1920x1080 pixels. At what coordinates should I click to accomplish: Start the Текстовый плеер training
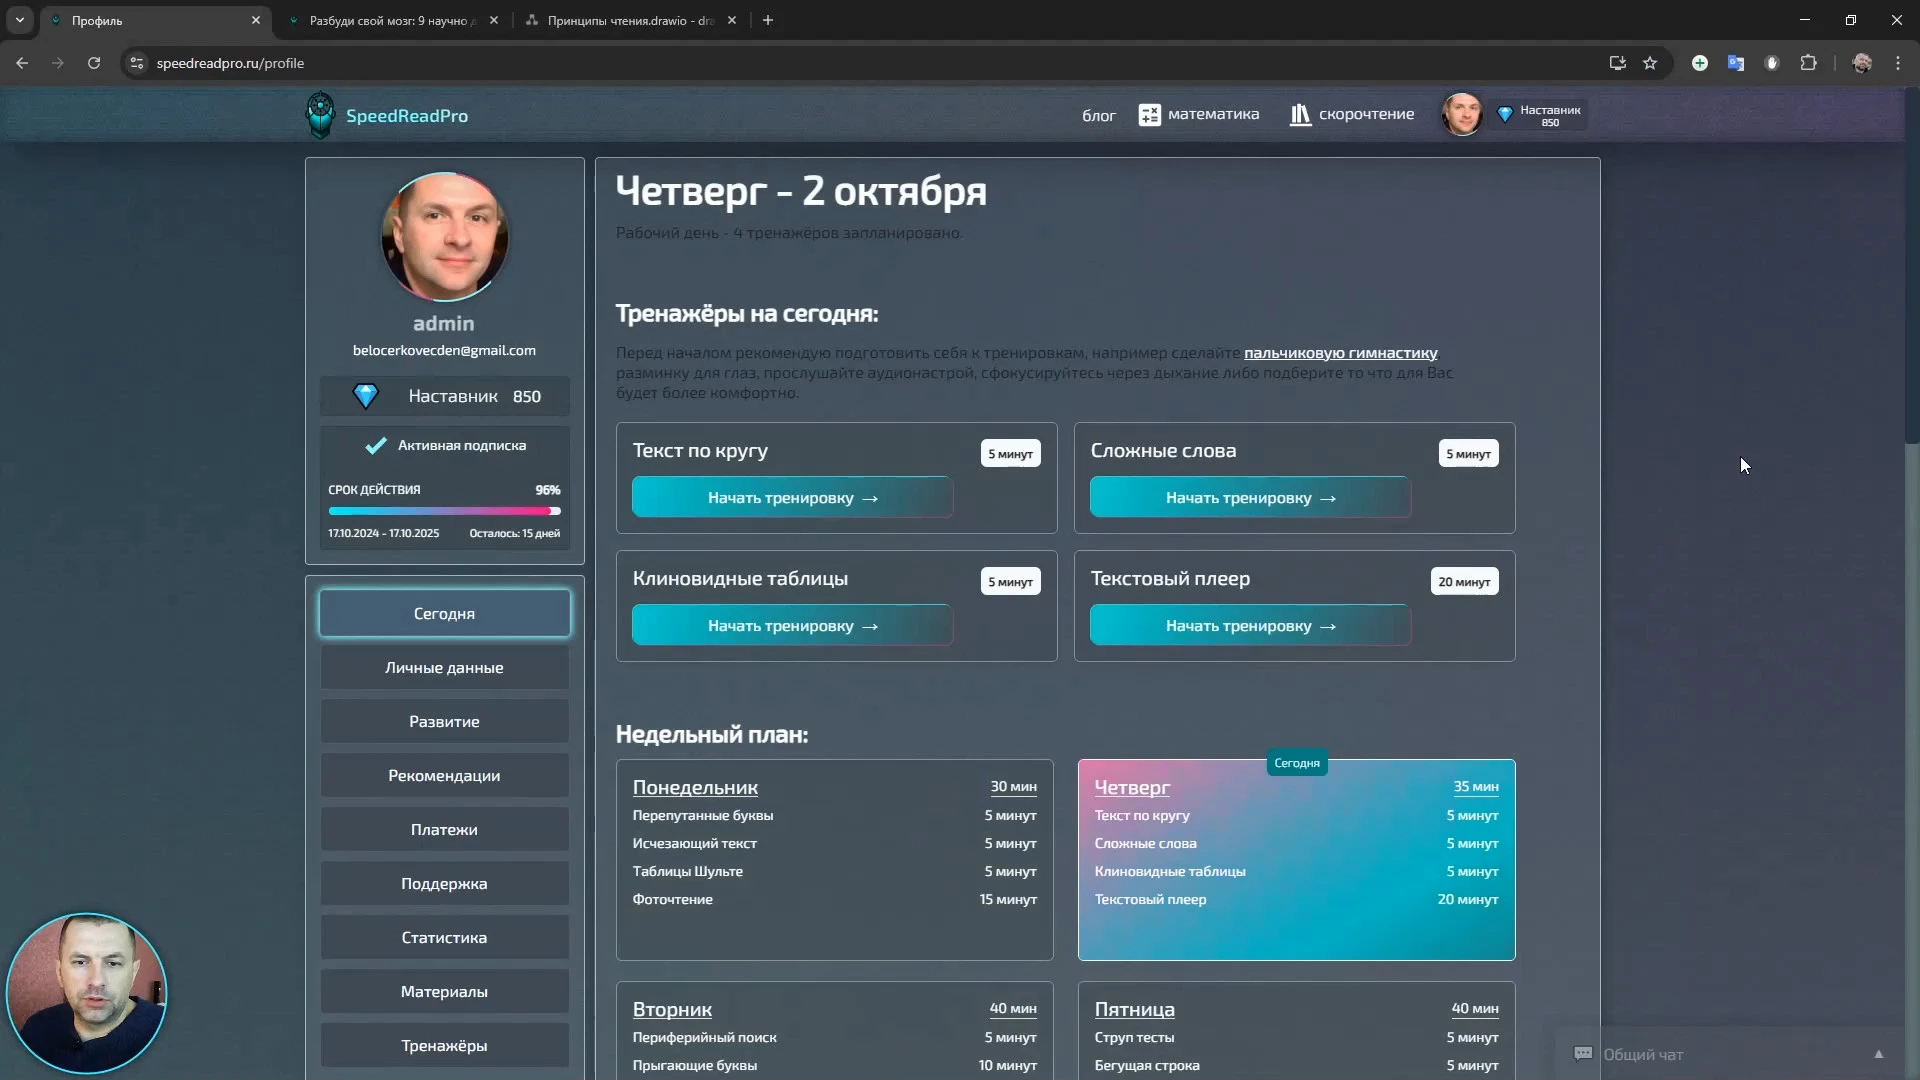[1250, 626]
